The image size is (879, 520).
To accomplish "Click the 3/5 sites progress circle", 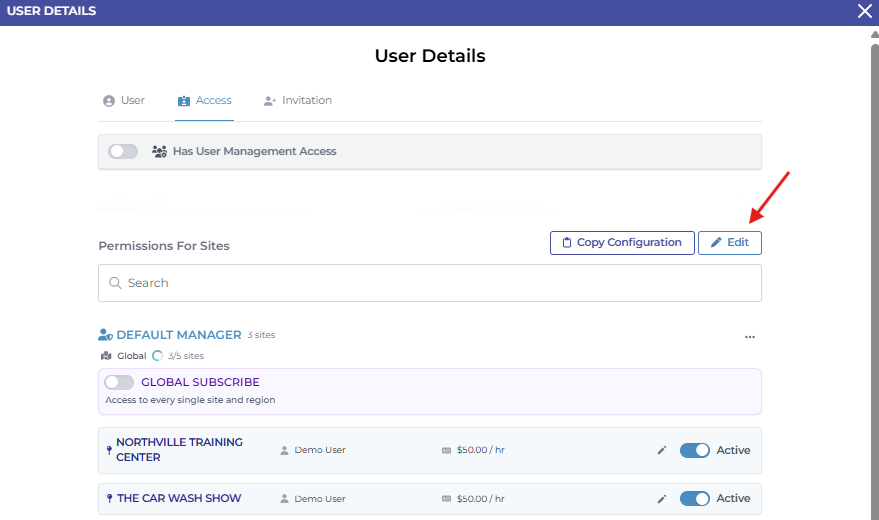I will [157, 355].
